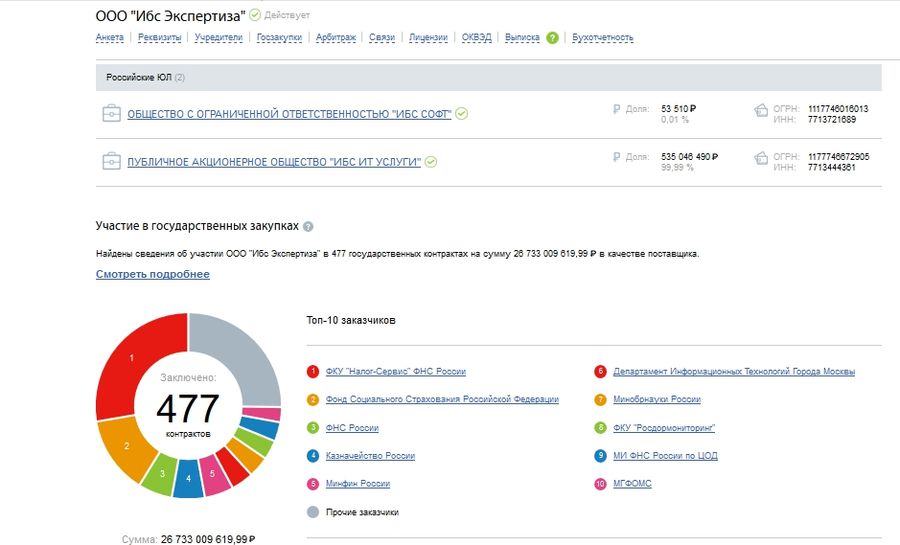The height and width of the screenshot is (545, 900).
Task: Select the large gray donut chart segment
Action: point(241,353)
